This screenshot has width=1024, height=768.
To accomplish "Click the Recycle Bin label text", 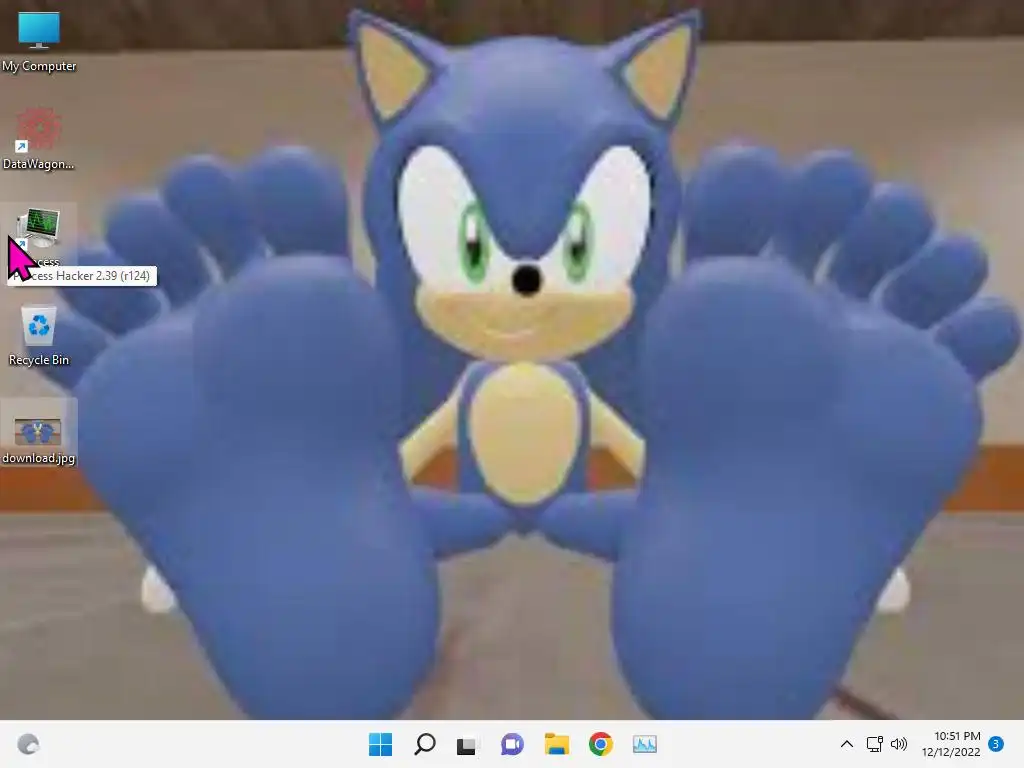I will (39, 360).
